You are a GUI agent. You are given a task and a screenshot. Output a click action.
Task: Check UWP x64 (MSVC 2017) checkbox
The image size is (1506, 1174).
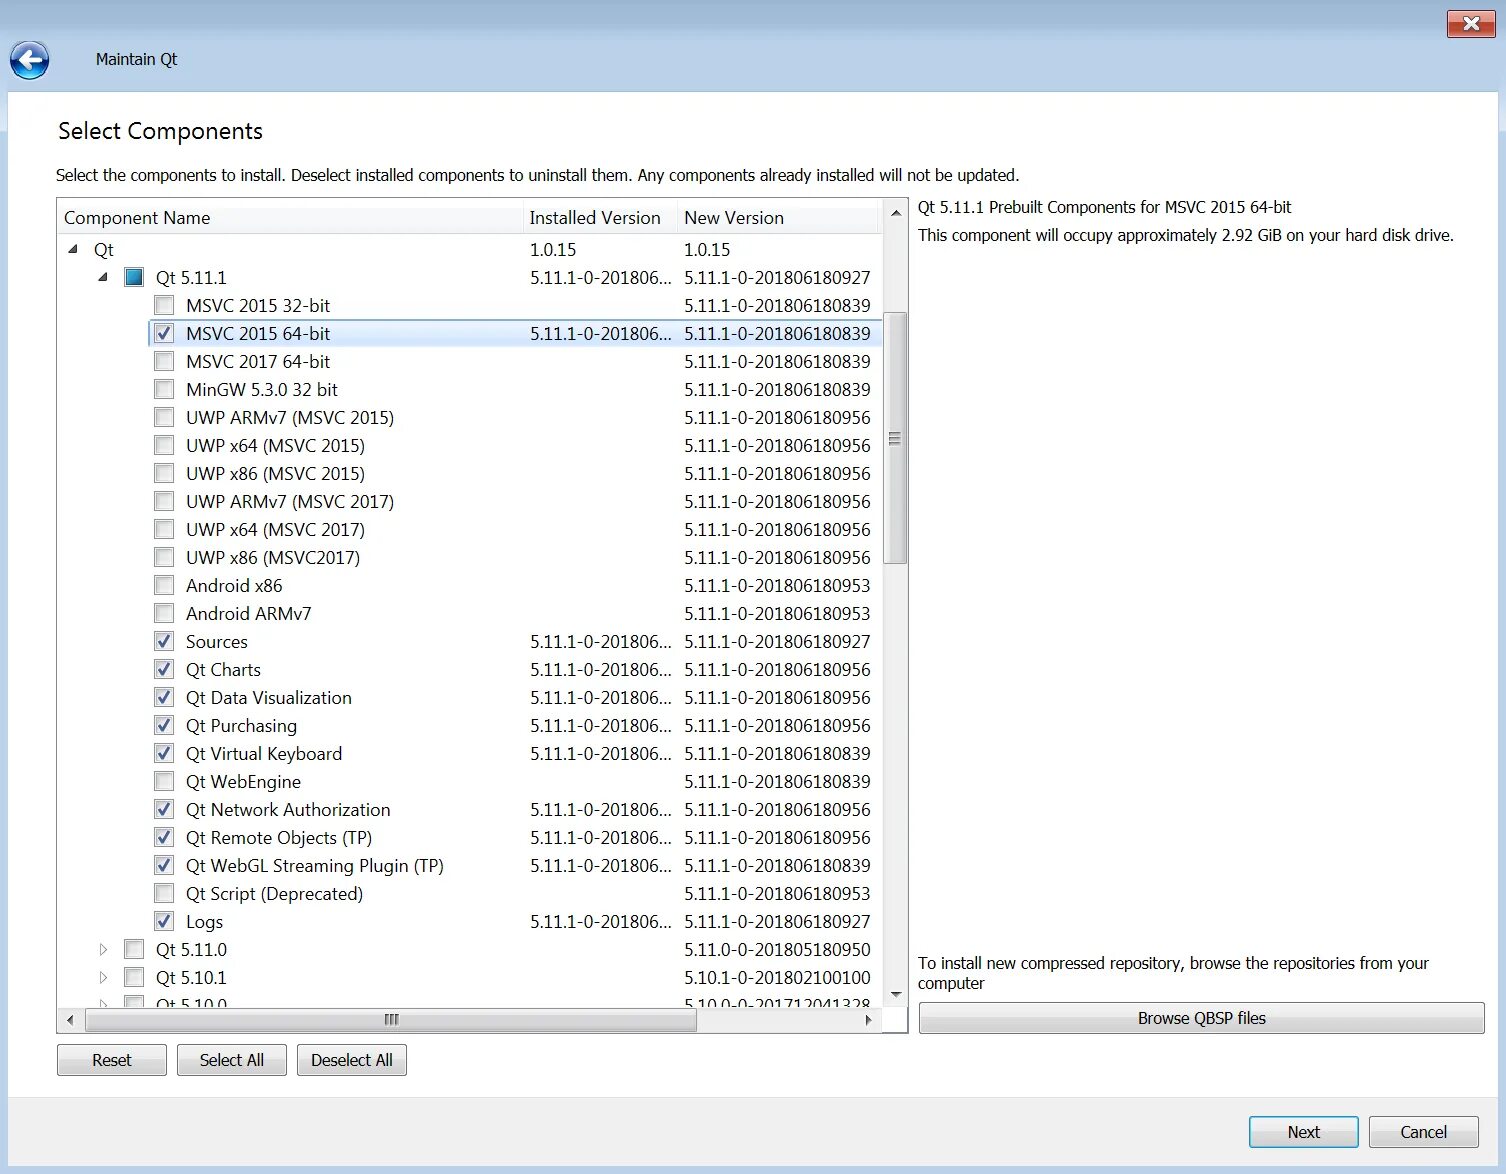pos(164,529)
